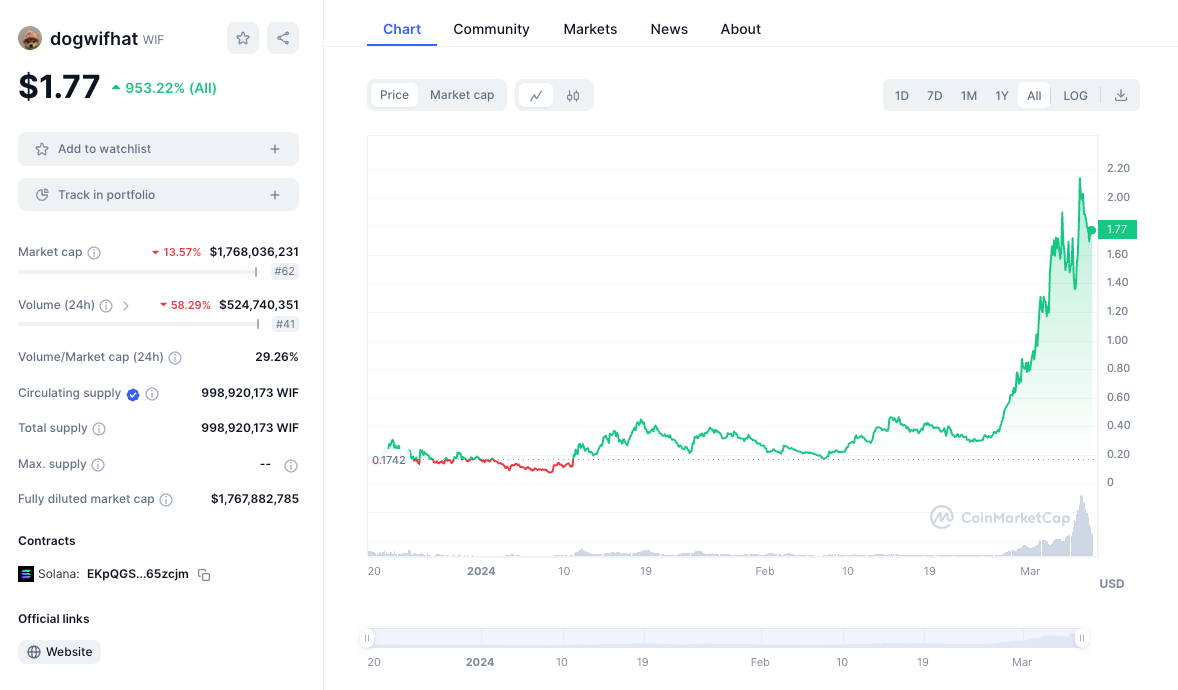Click the #41 volume rank badge
Screen dimensions: 1178x690
285,324
